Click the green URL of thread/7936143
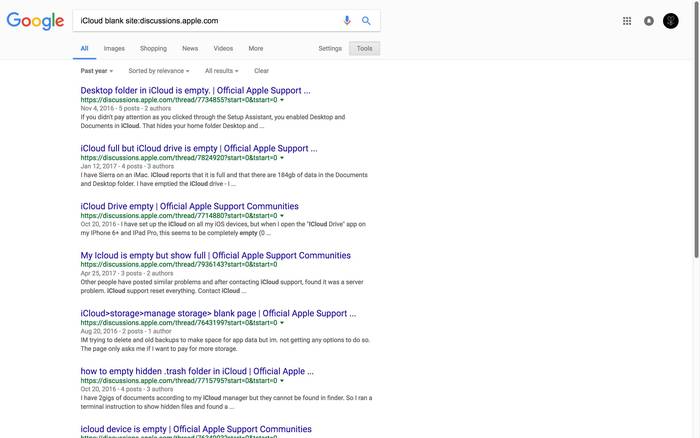Screen dimensions: 700x438 coord(179,264)
